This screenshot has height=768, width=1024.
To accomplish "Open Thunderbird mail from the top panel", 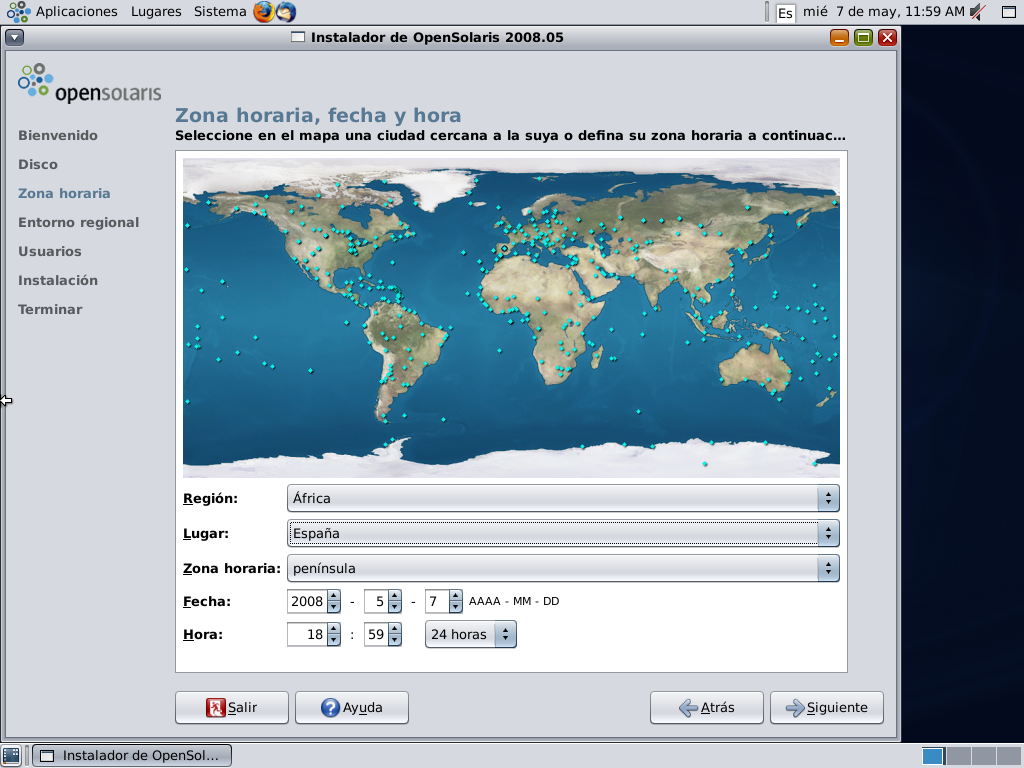I will 286,12.
